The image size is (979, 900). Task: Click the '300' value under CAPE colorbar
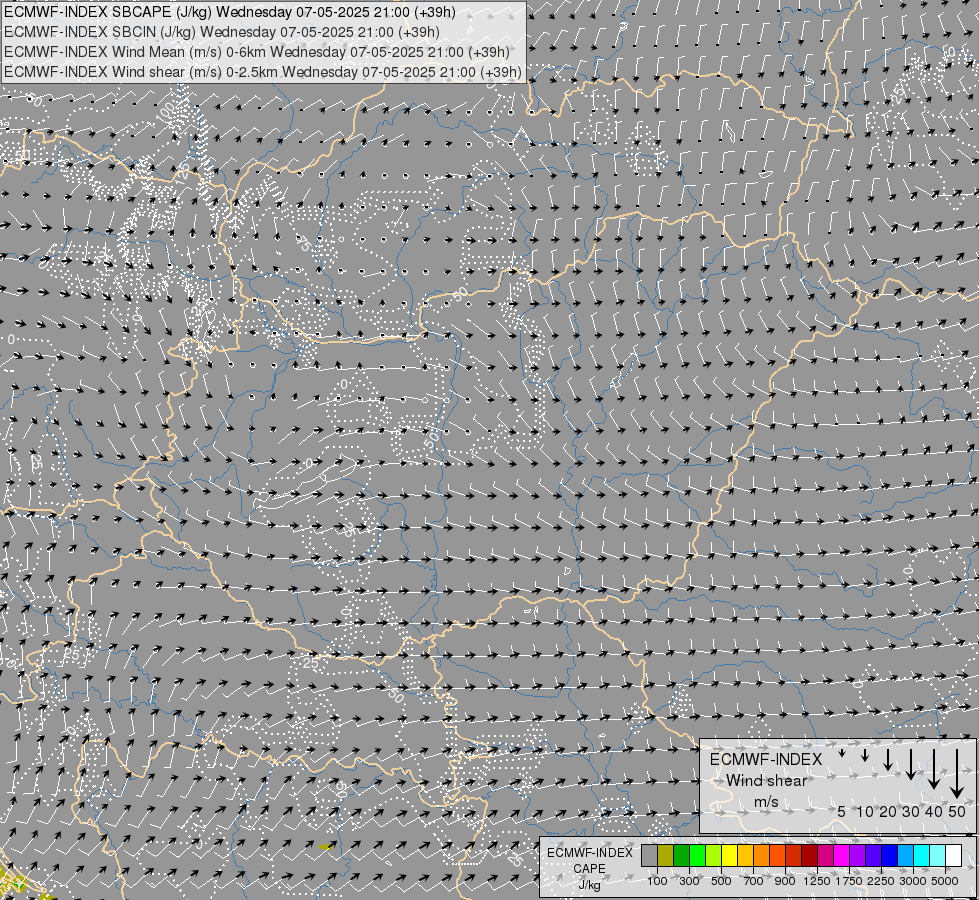pos(689,881)
